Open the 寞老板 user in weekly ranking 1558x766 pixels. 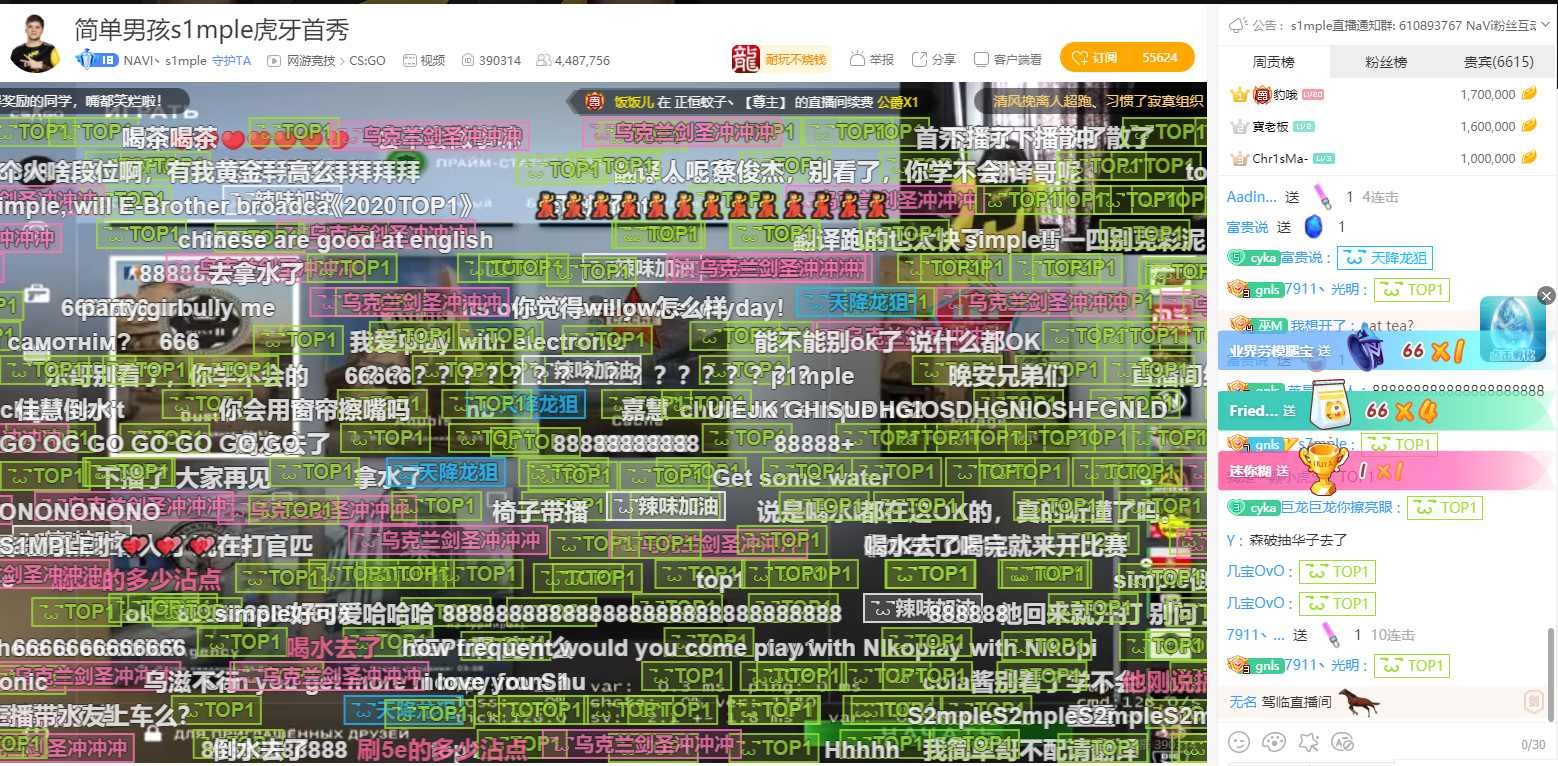1272,127
